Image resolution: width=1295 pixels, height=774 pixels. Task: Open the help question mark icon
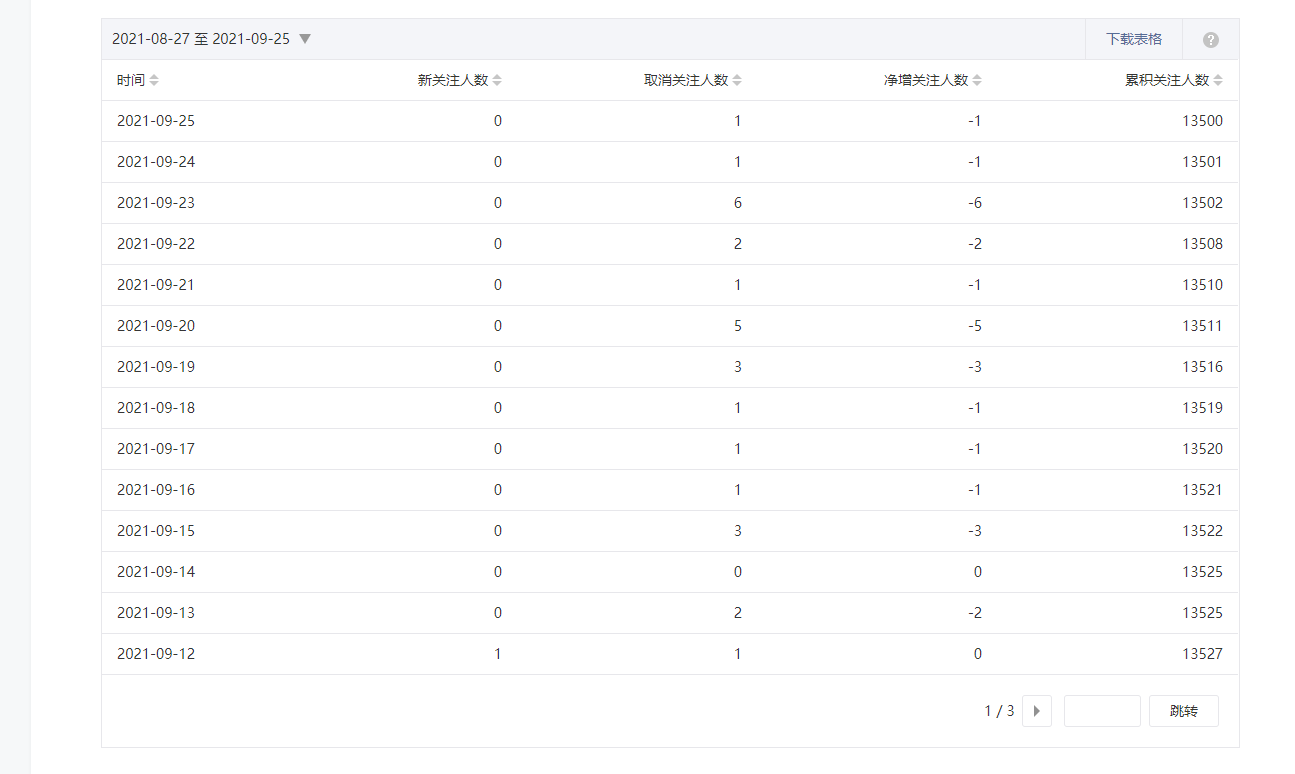pos(1210,40)
